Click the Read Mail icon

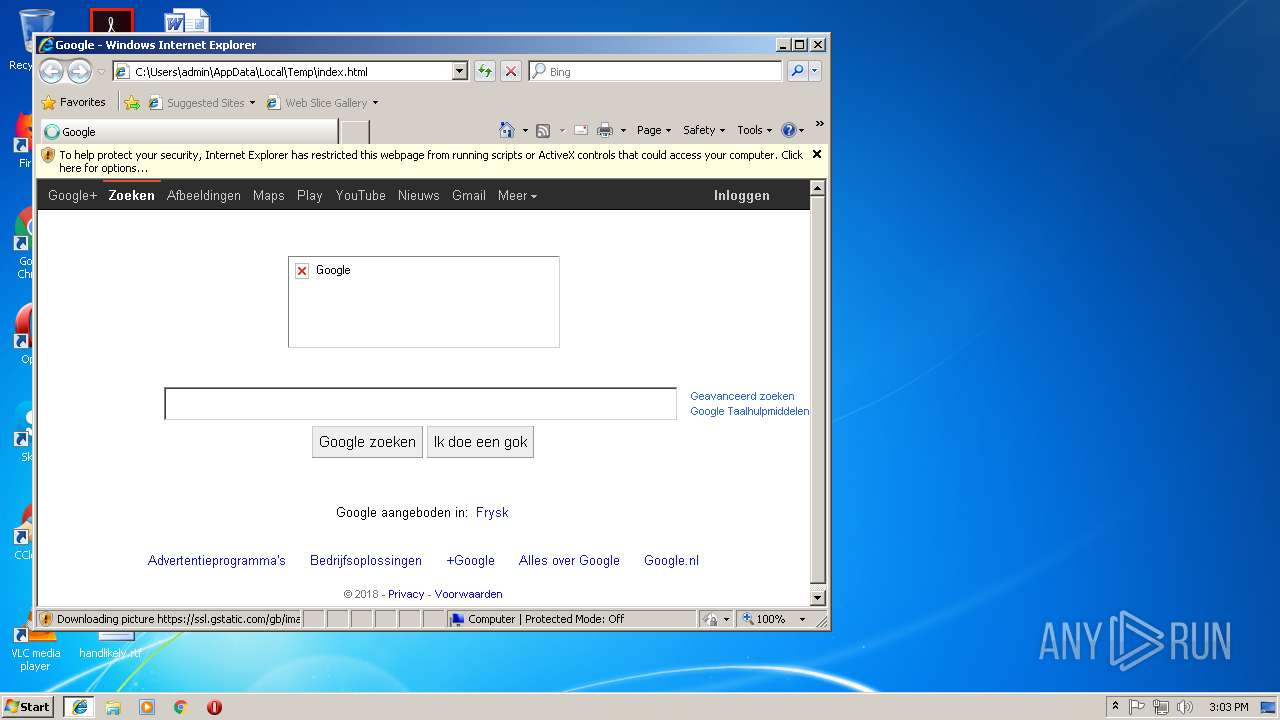[580, 130]
